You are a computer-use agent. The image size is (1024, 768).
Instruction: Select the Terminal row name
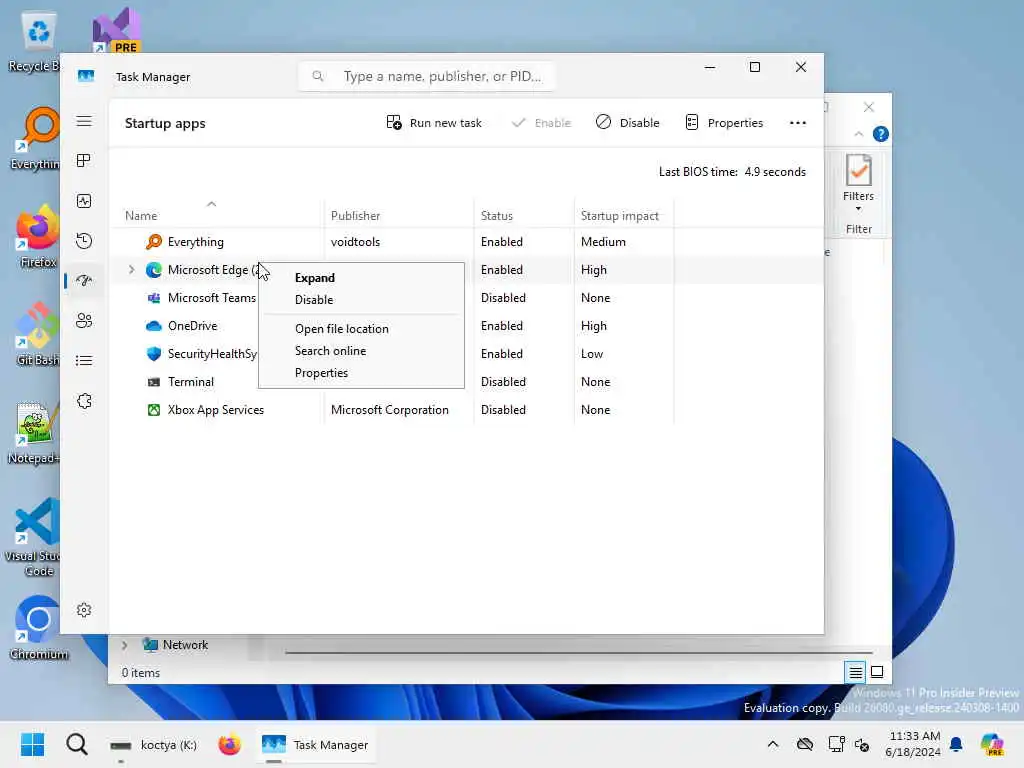[x=190, y=382]
